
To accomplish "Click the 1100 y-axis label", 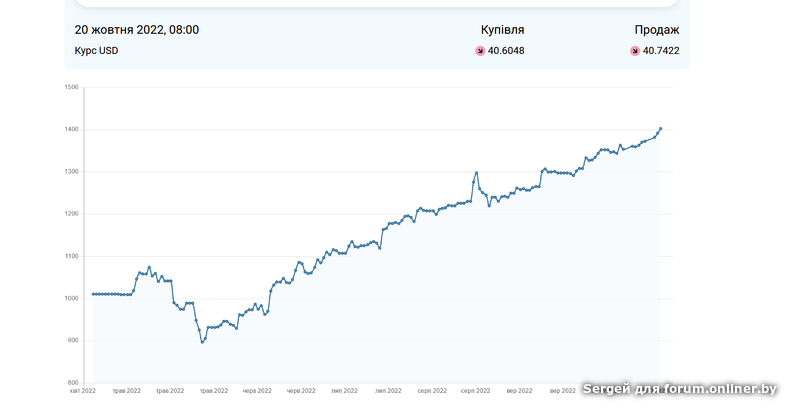I will pos(71,256).
